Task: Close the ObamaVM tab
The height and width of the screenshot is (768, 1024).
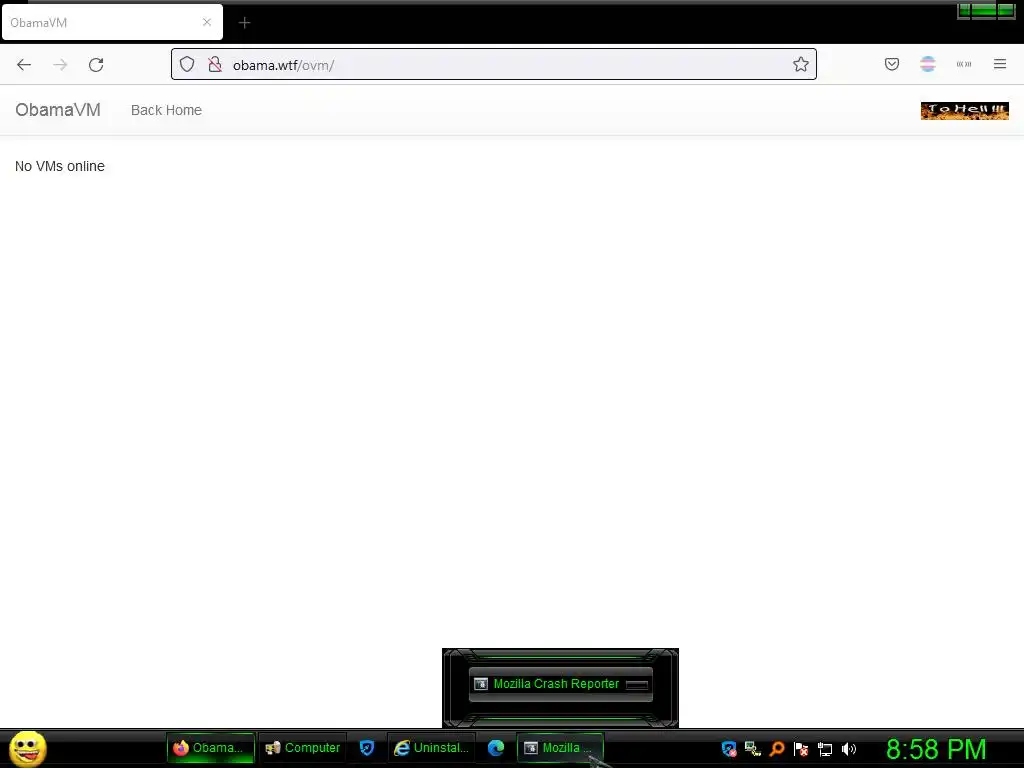Action: click(x=207, y=22)
